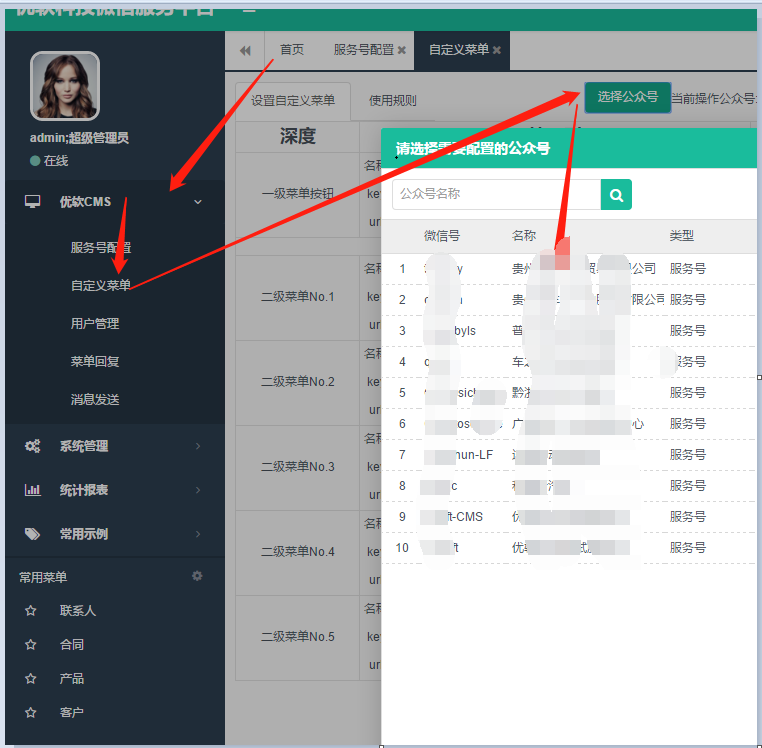Image resolution: width=762 pixels, height=748 pixels.
Task: Select row 3 with ID ending byls
Action: click(x=570, y=331)
